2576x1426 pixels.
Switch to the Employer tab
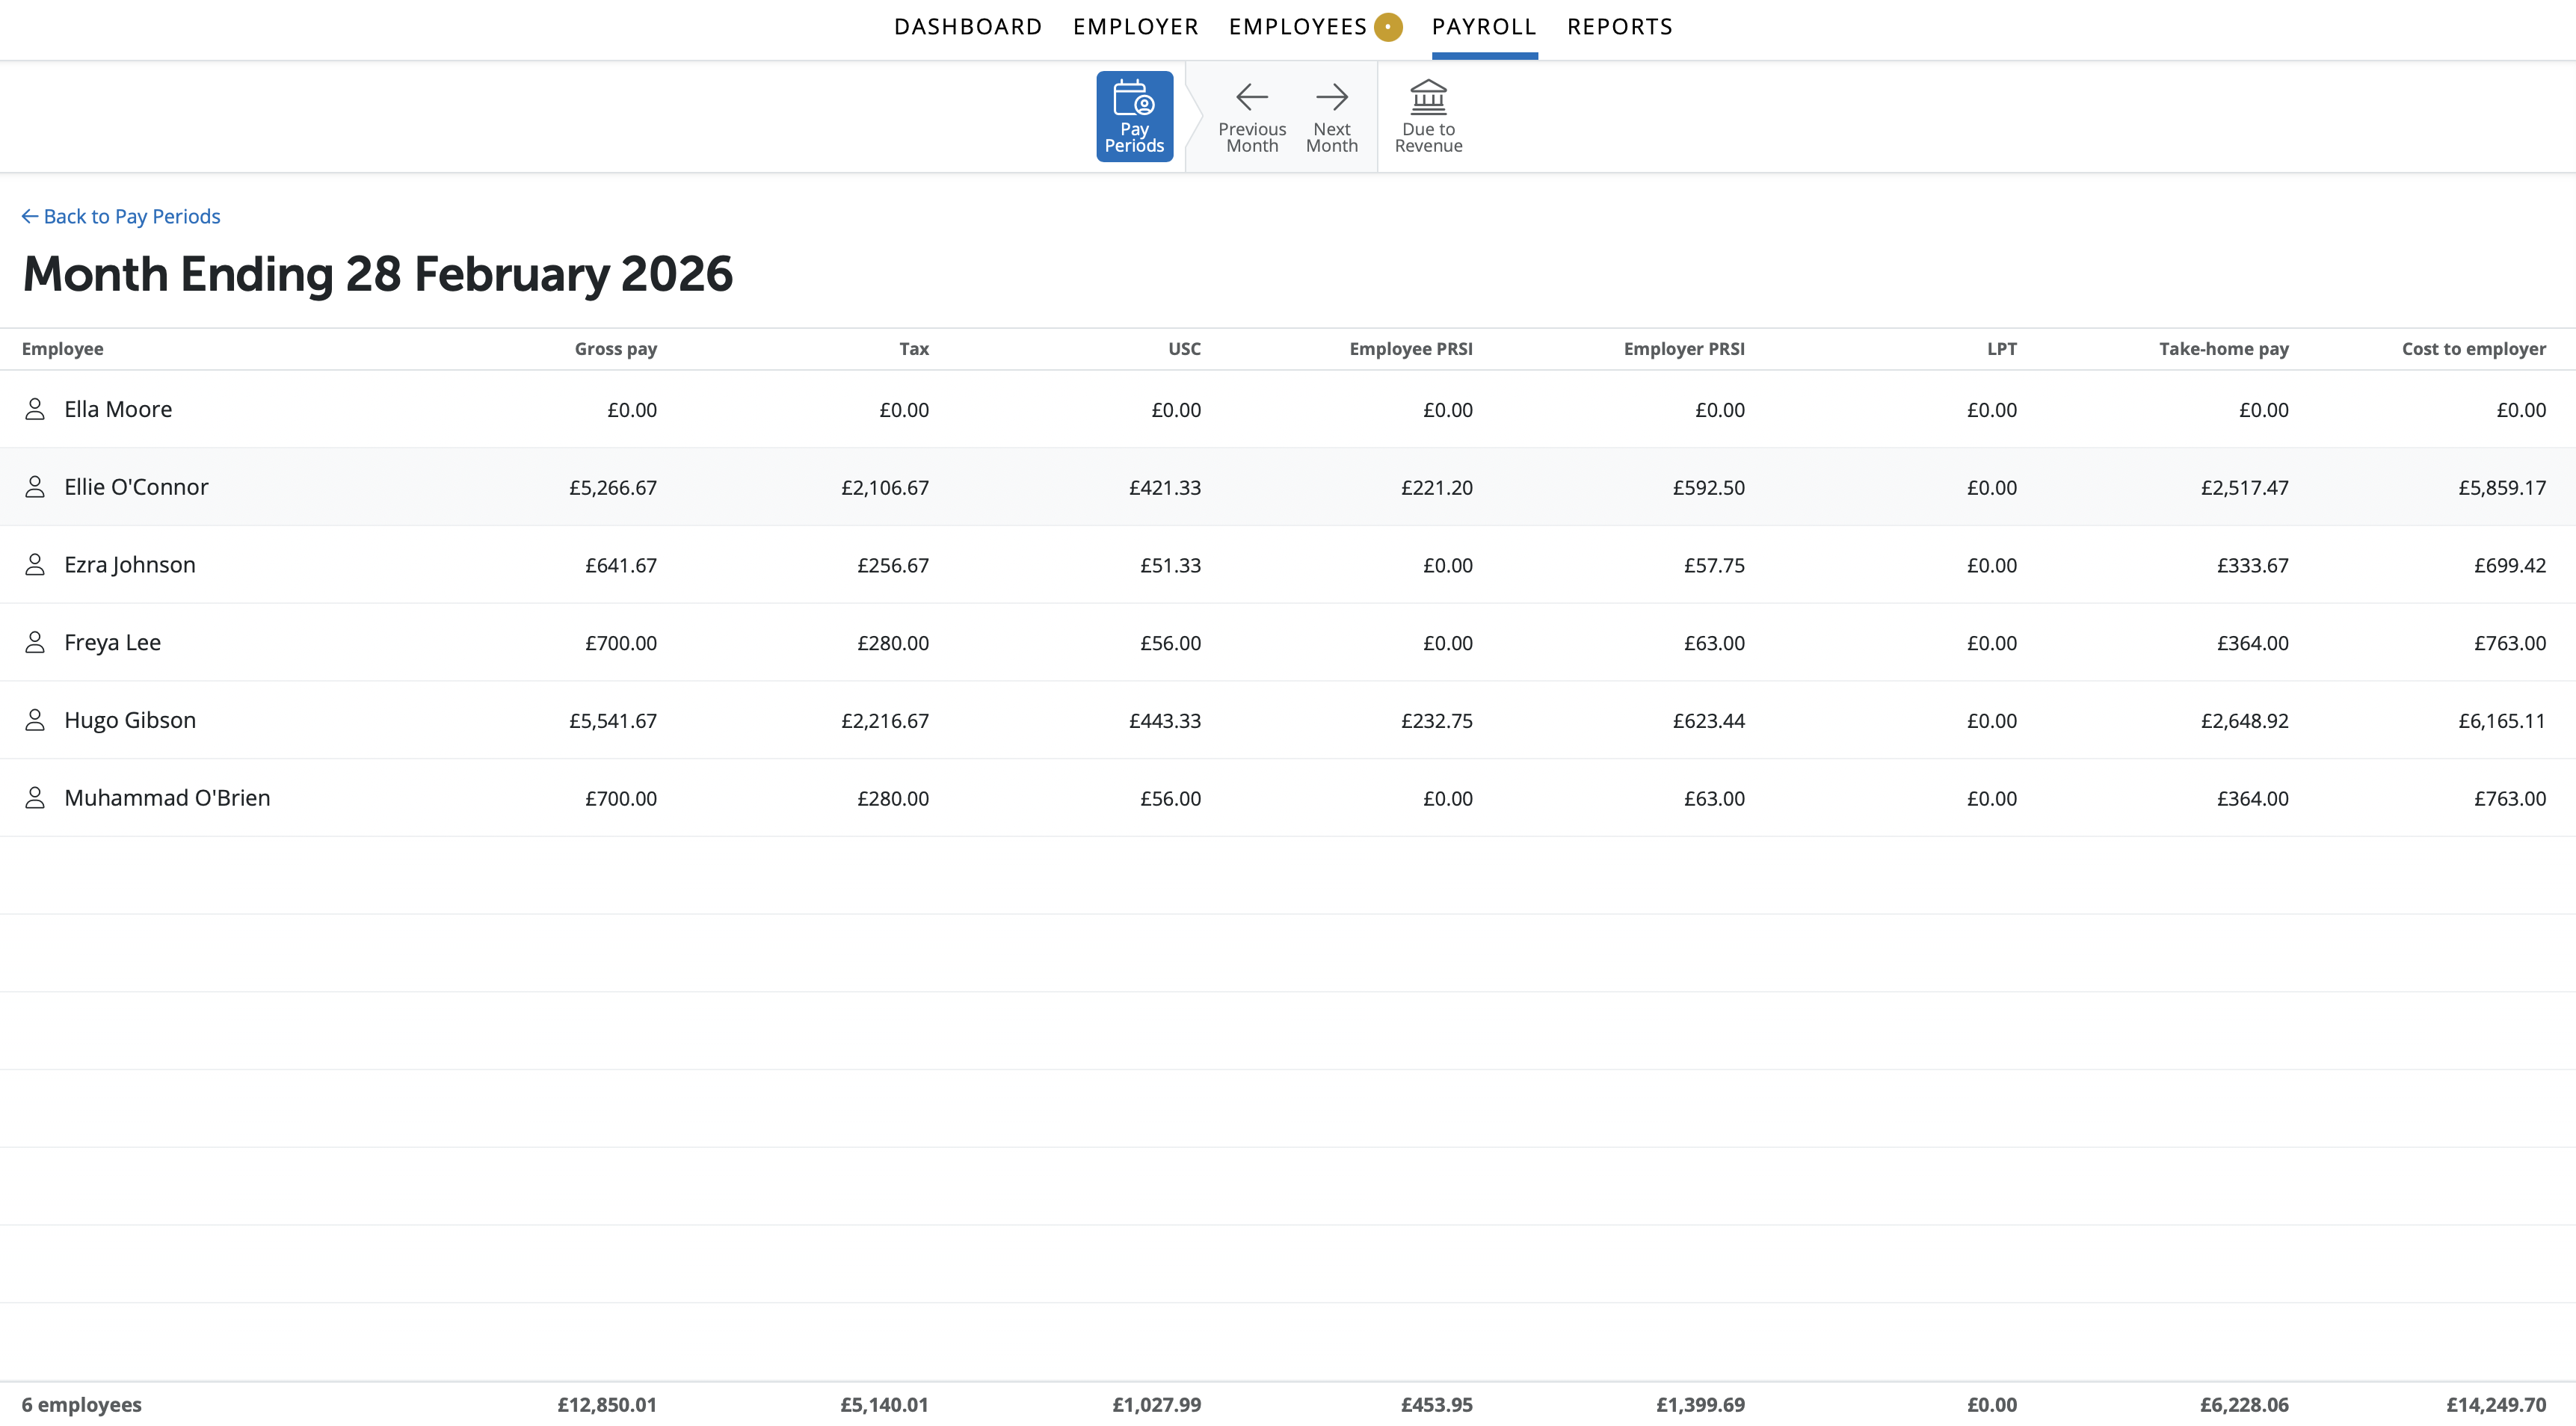[1135, 27]
